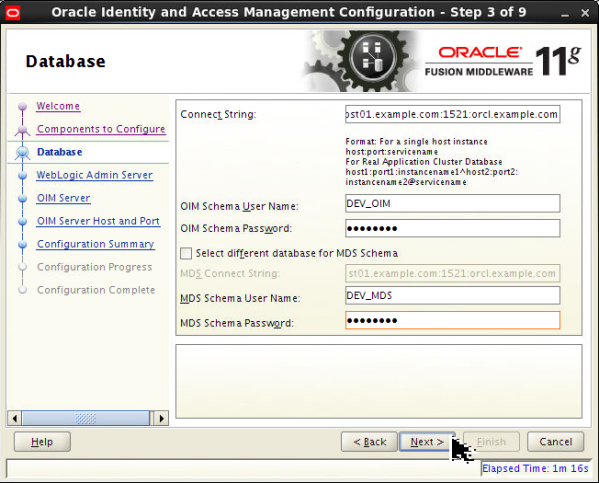Close the configuration wizard window
This screenshot has width=599, height=483.
coord(585,13)
